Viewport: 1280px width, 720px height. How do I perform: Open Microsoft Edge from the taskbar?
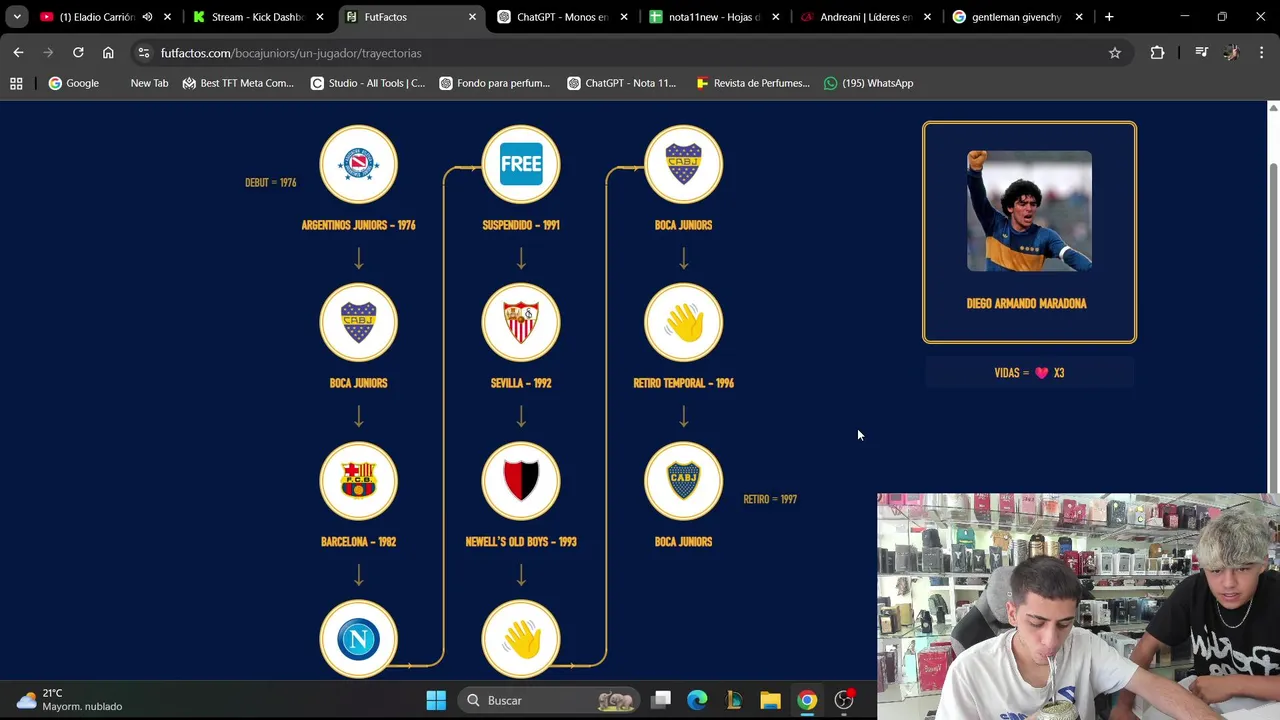(x=697, y=700)
